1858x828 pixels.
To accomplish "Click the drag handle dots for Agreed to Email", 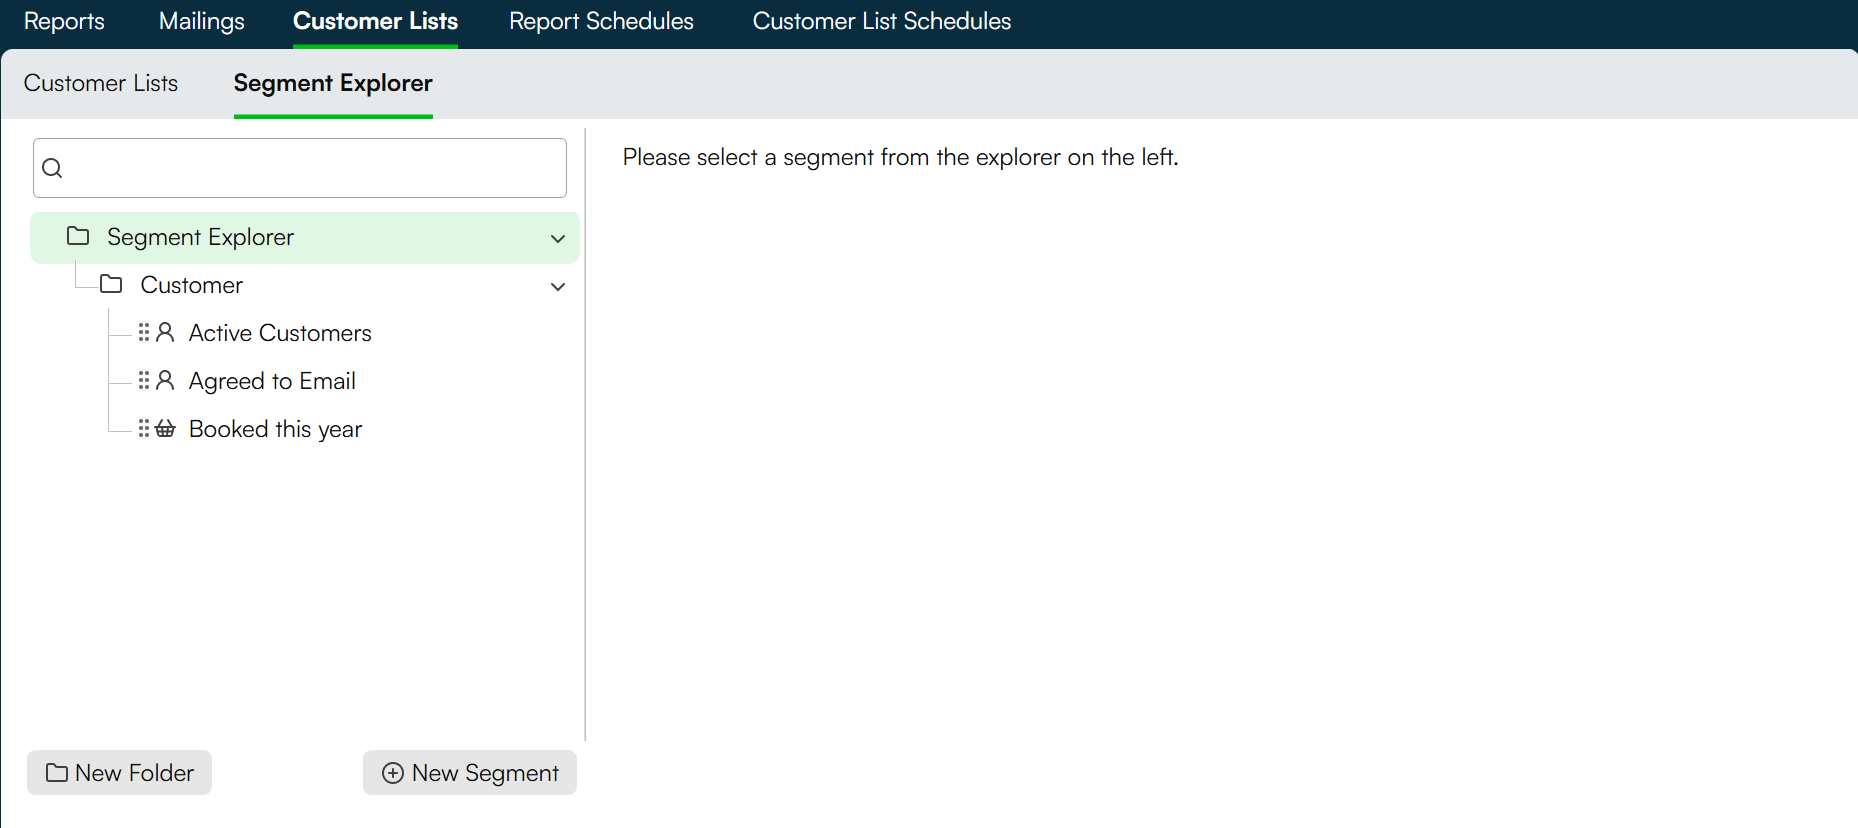I will coord(144,380).
